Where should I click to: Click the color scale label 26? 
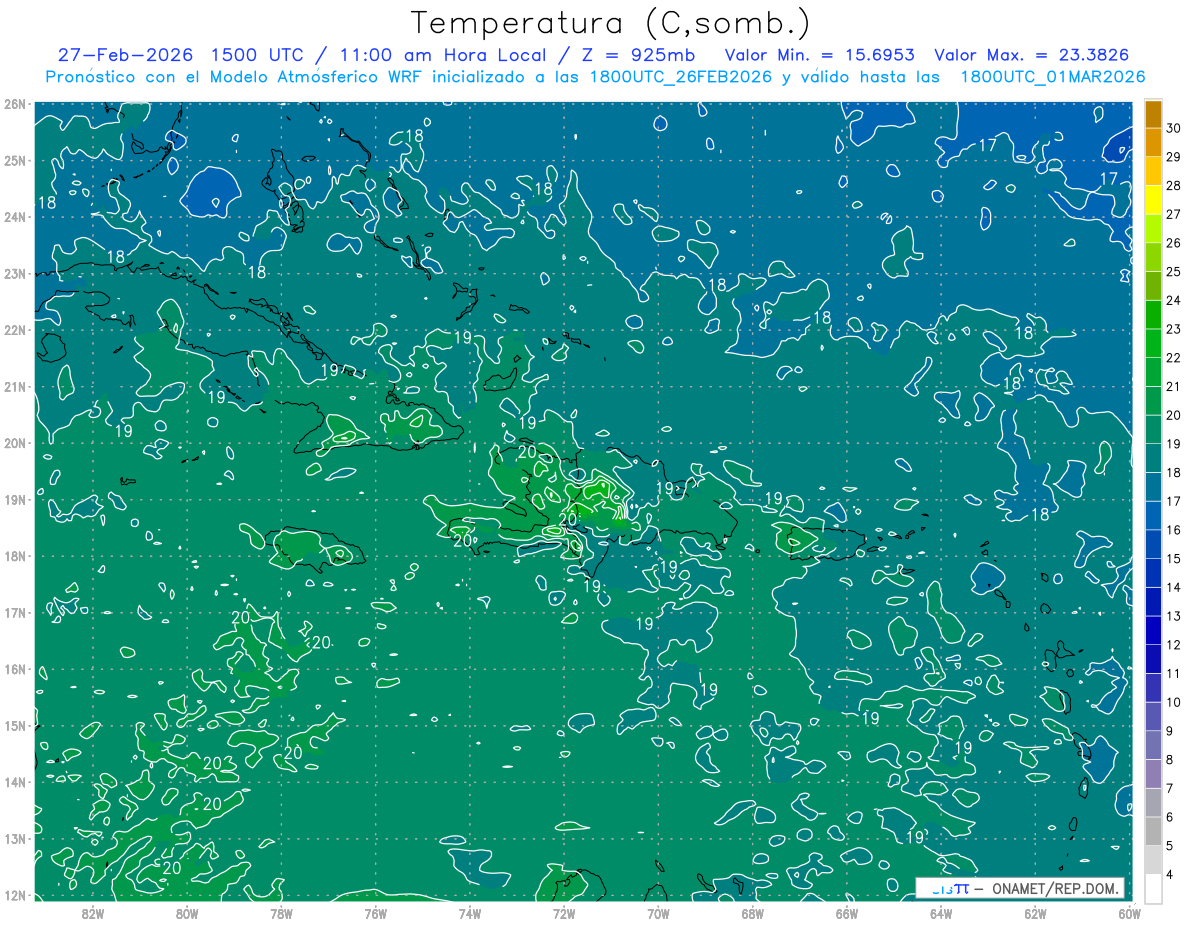pyautogui.click(x=1174, y=242)
